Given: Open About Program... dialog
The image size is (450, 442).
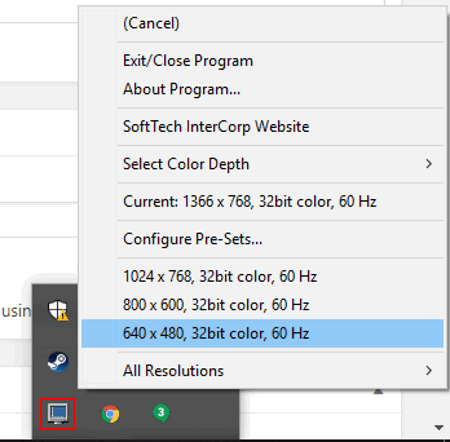Looking at the screenshot, I should (262, 89).
